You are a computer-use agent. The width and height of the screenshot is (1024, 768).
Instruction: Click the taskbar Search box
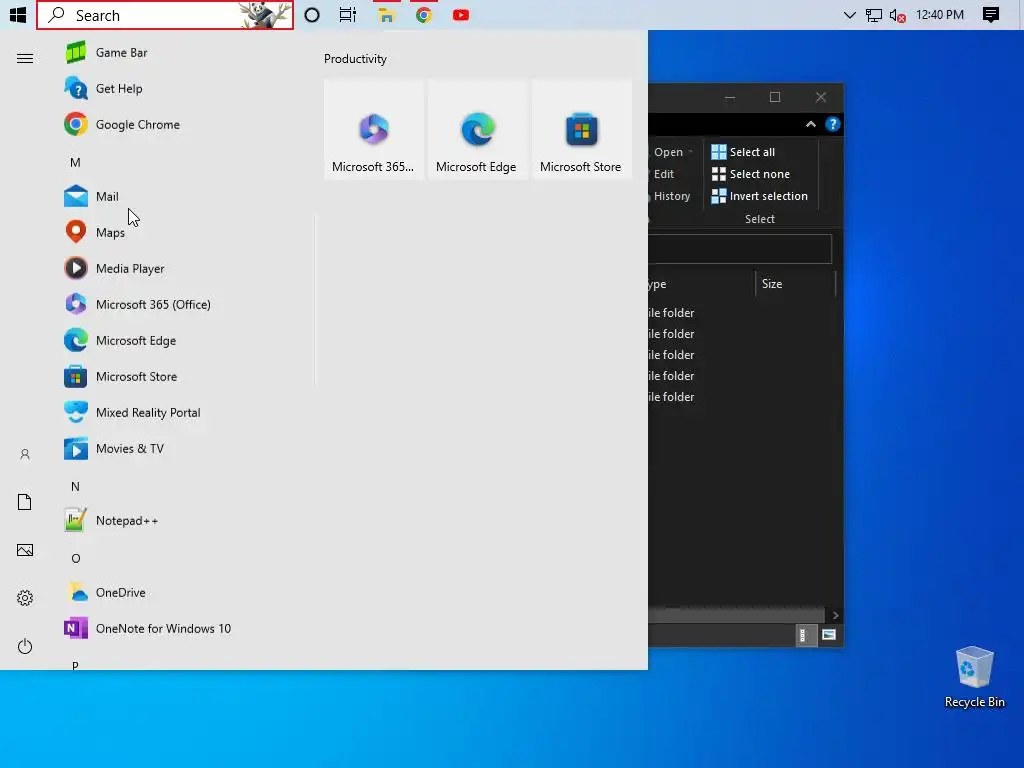tap(165, 15)
